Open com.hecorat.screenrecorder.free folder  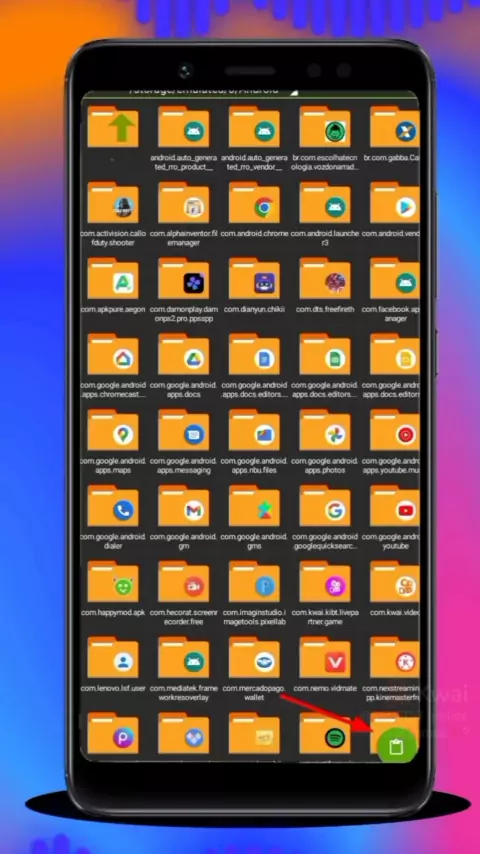184,581
